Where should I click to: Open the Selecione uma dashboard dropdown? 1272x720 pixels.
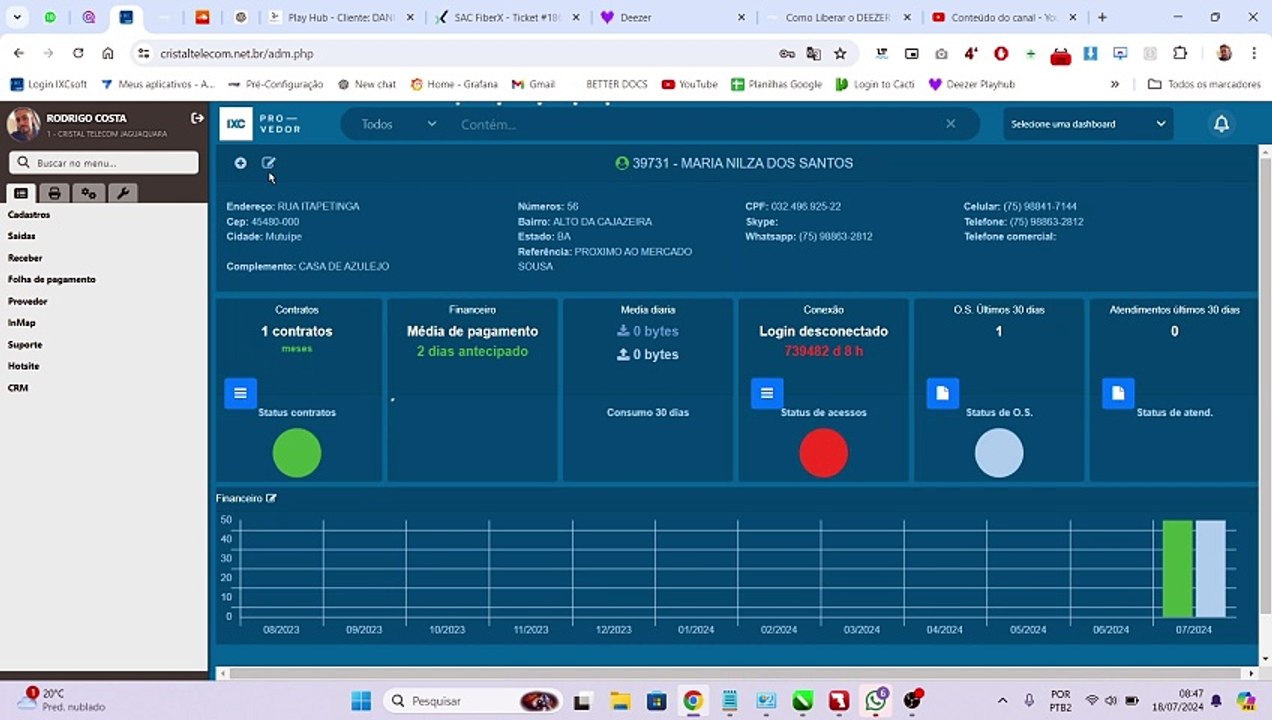point(1088,124)
